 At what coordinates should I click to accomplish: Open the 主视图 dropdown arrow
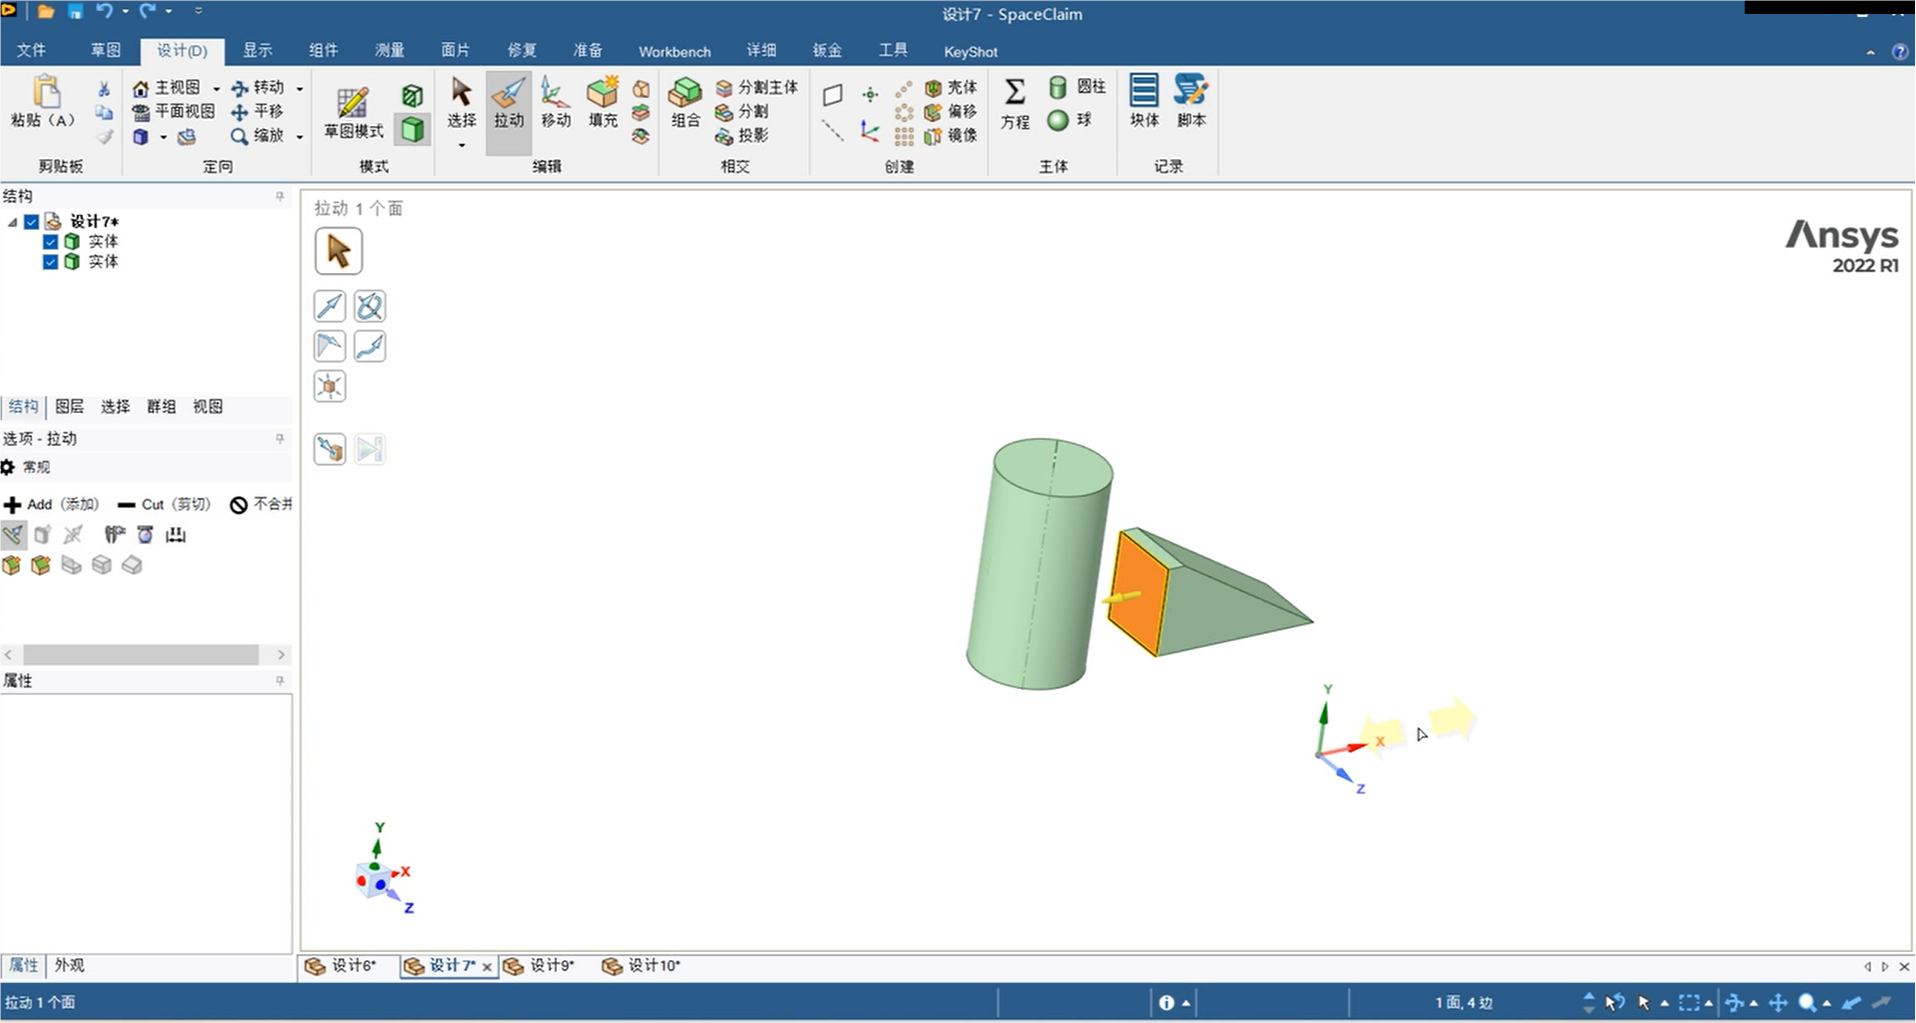point(216,89)
